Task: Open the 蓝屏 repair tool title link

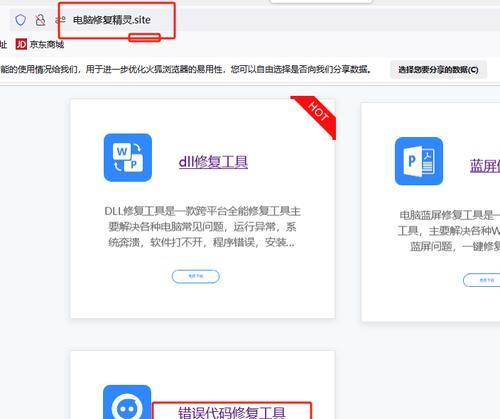Action: (485, 166)
